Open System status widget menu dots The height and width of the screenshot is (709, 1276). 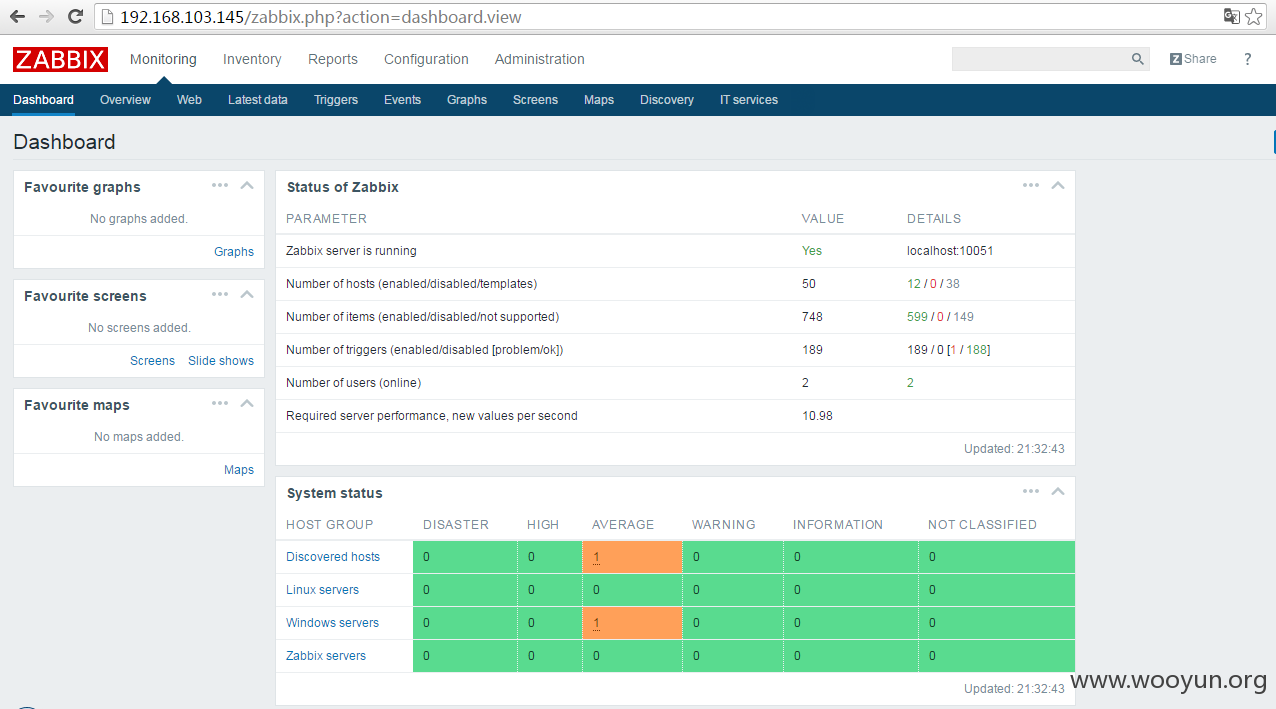click(1031, 491)
